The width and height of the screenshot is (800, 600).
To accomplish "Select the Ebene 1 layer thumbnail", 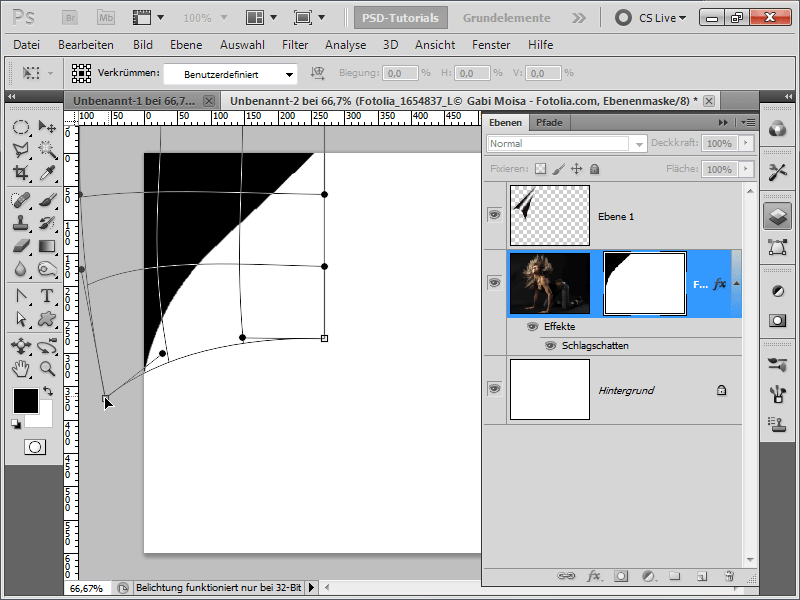I will (x=550, y=215).
